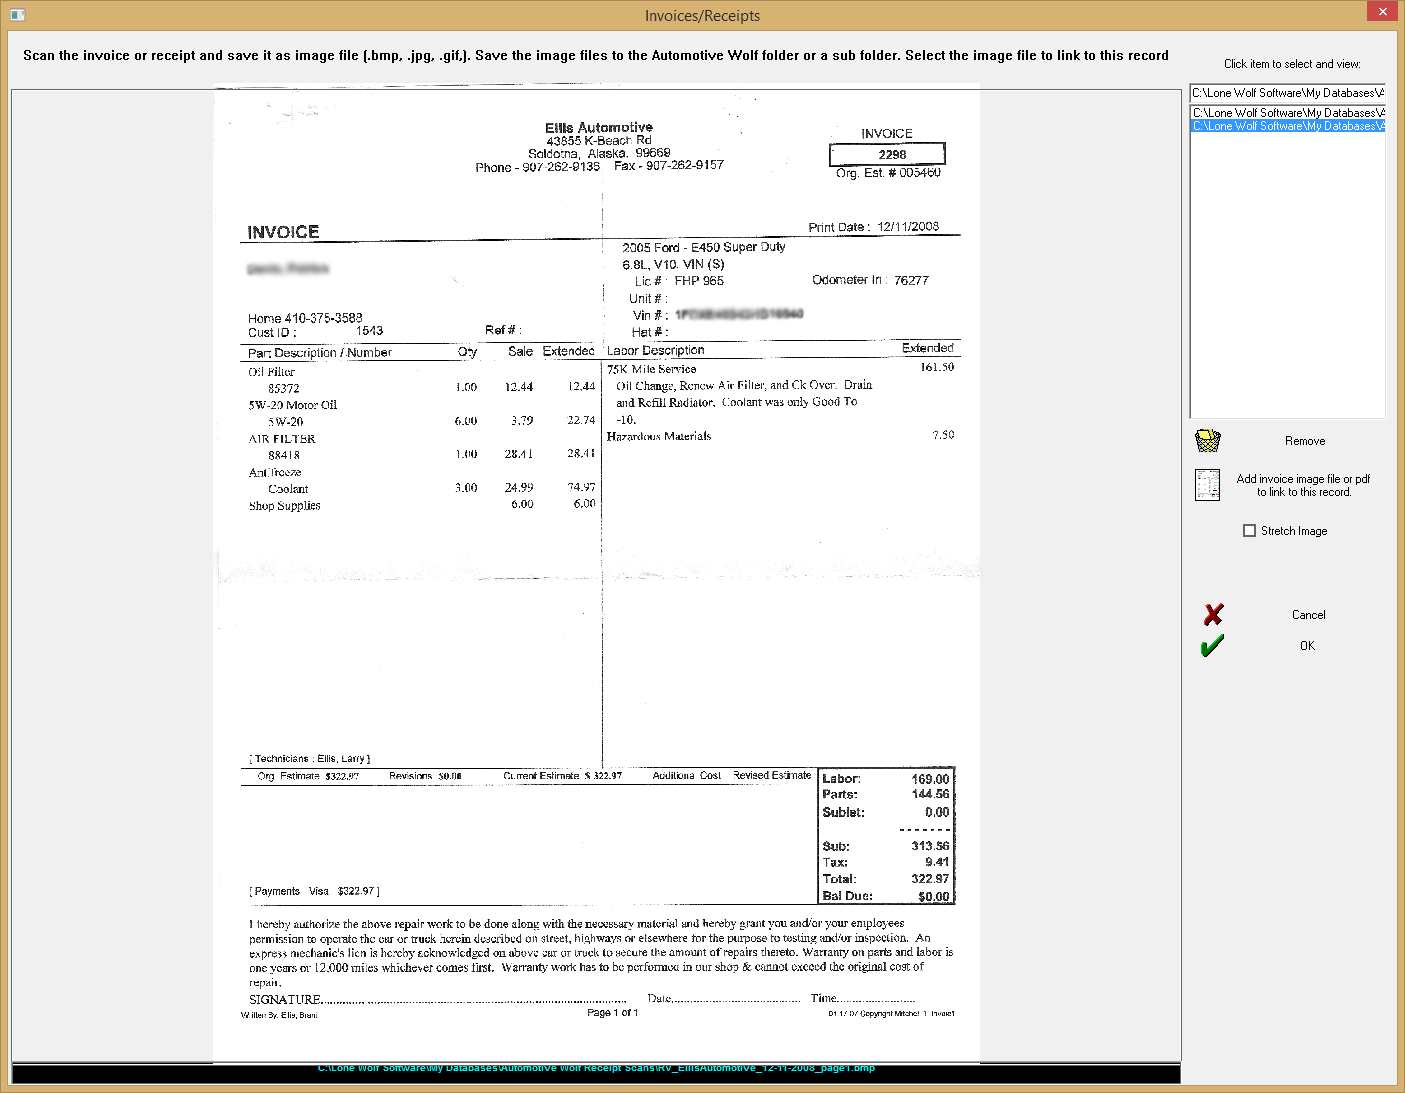The height and width of the screenshot is (1093, 1405).
Task: Click the Print Date 12/11/2008 text
Action: tap(874, 227)
